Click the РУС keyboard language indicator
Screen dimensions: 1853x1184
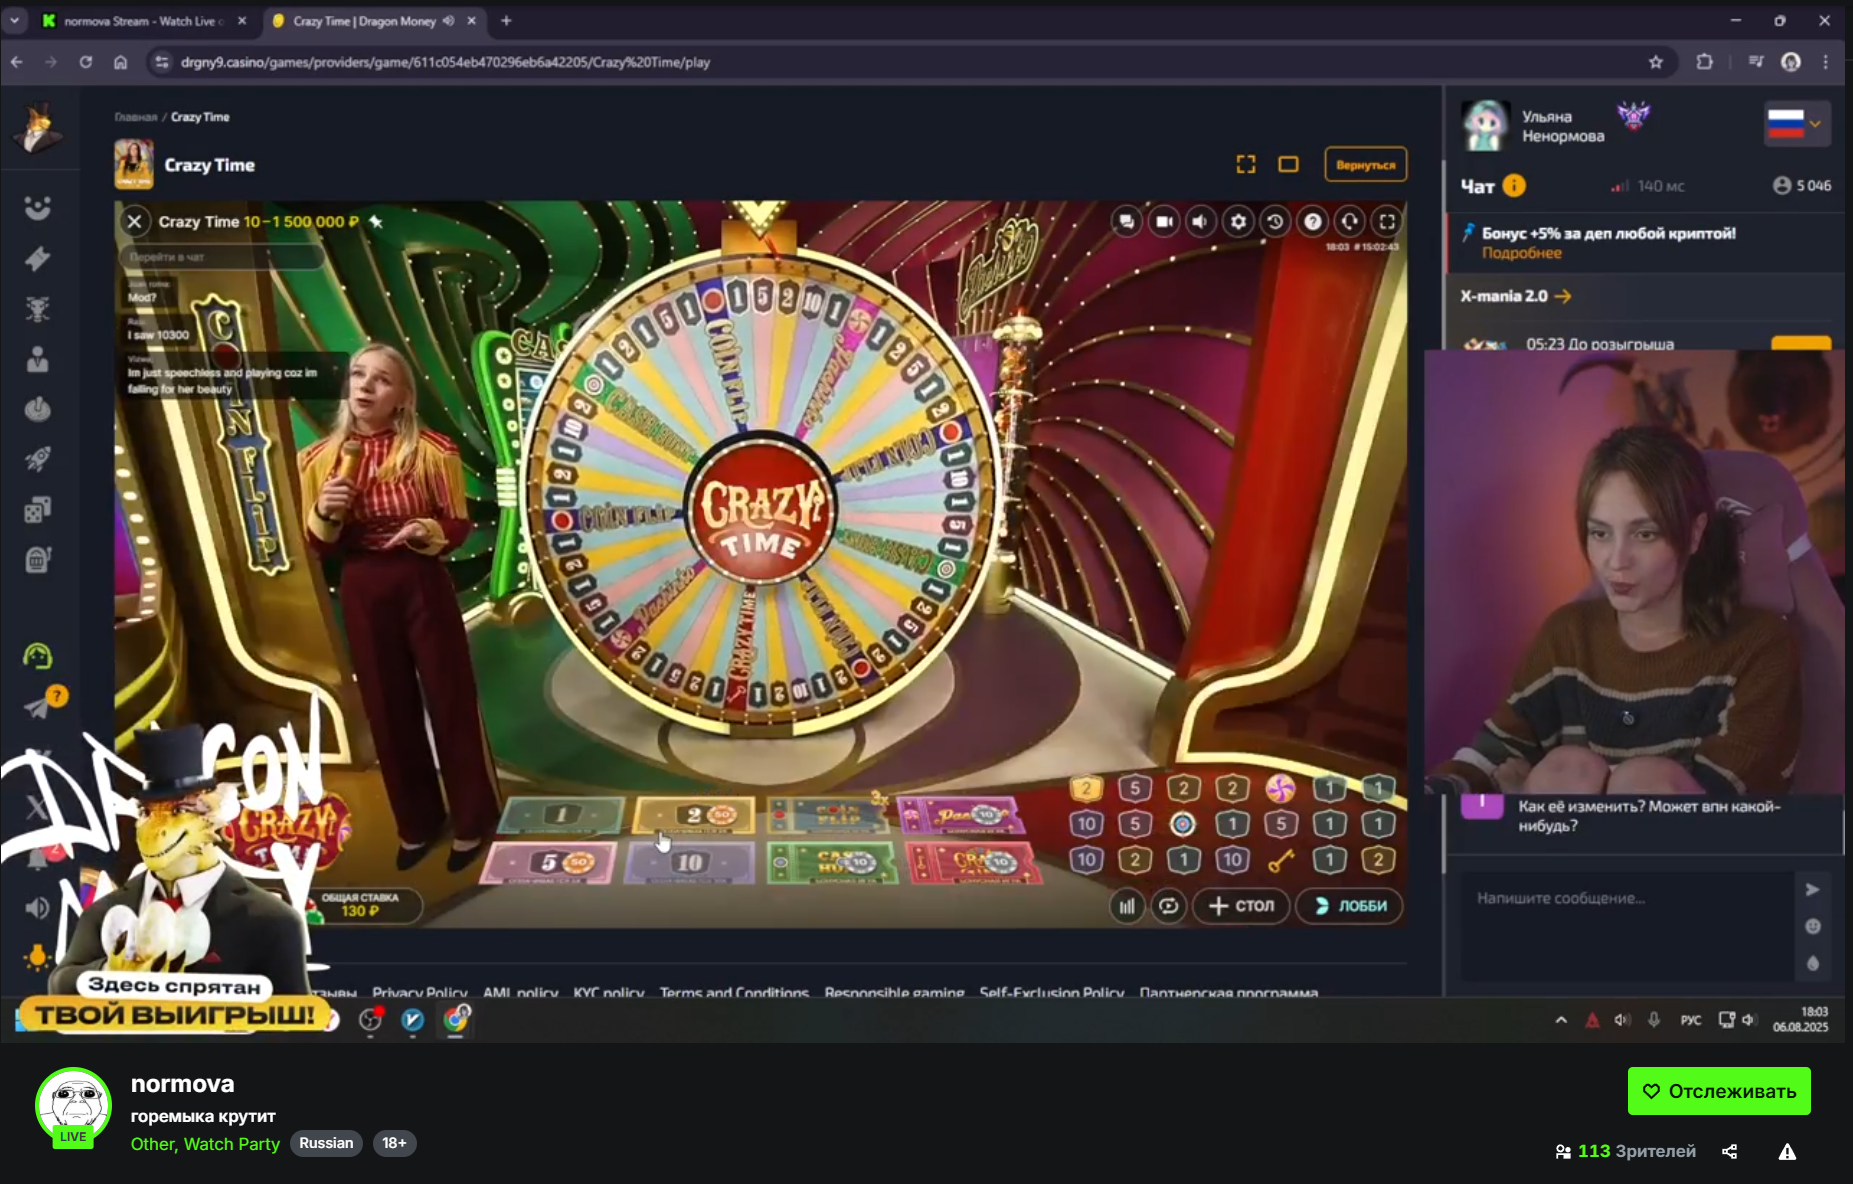[x=1691, y=1020]
